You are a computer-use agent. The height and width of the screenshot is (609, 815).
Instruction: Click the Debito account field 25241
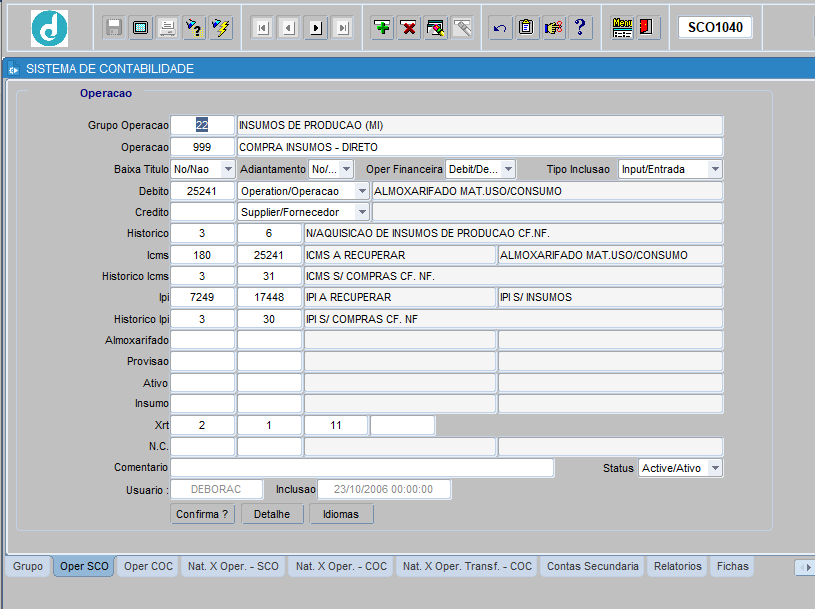[202, 191]
